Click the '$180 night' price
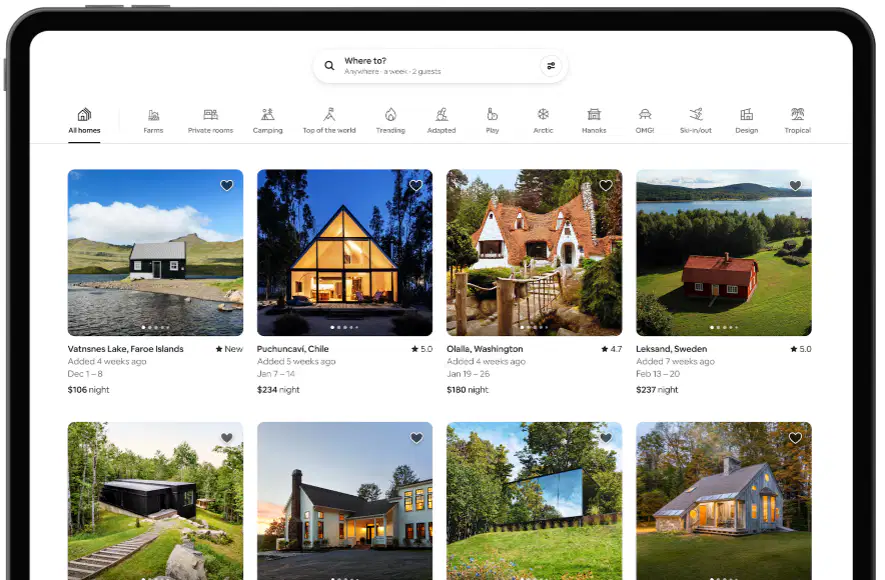 (x=467, y=389)
